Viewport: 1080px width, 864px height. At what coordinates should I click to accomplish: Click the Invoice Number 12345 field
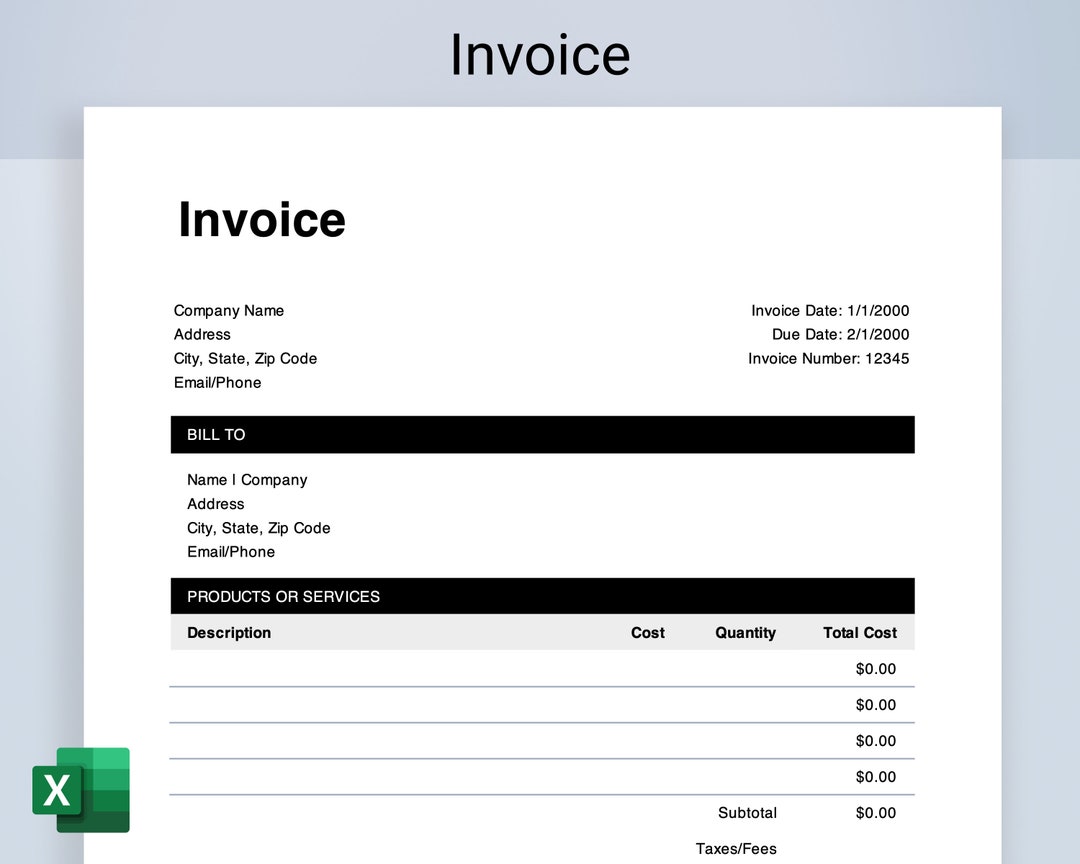pyautogui.click(x=829, y=358)
